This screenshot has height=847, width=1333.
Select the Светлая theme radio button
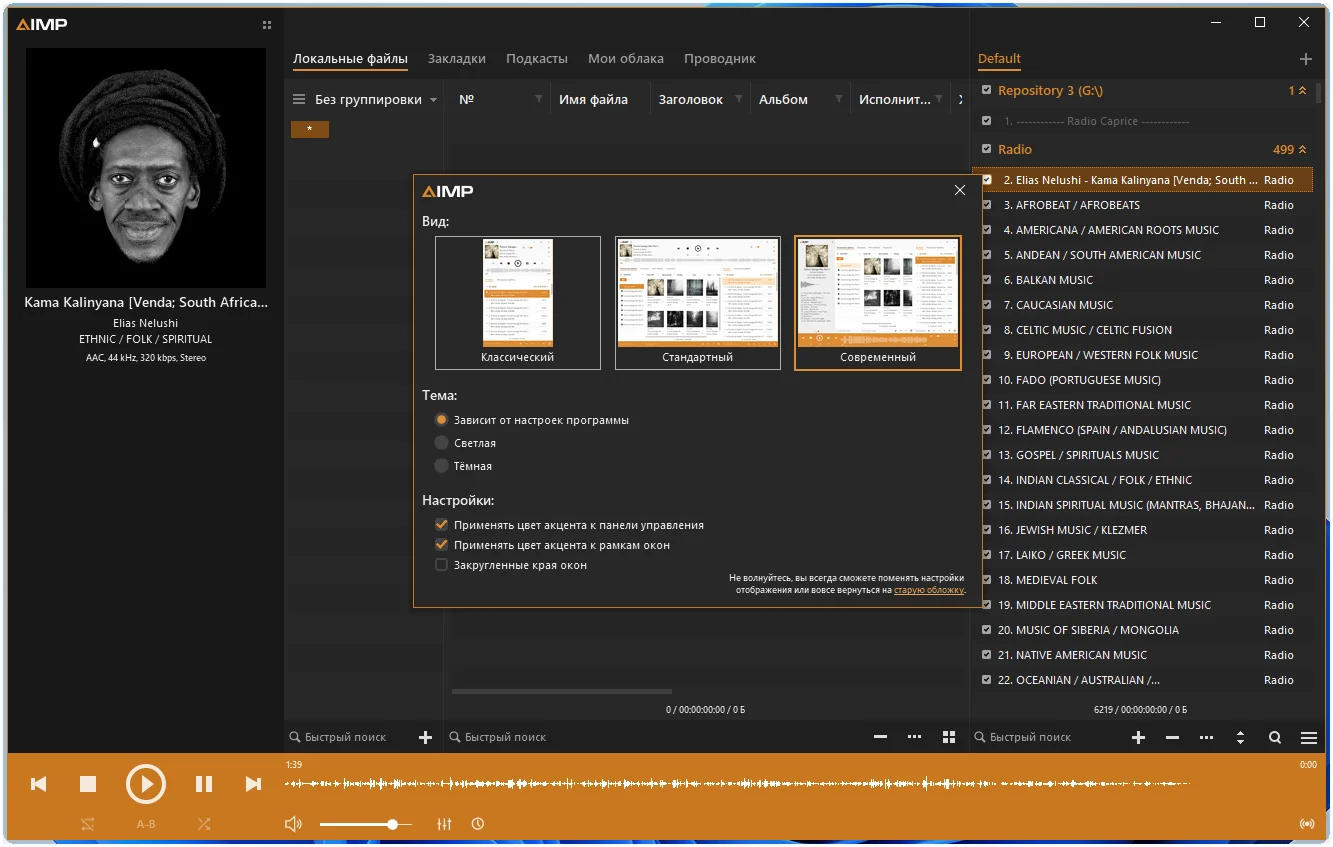point(441,443)
